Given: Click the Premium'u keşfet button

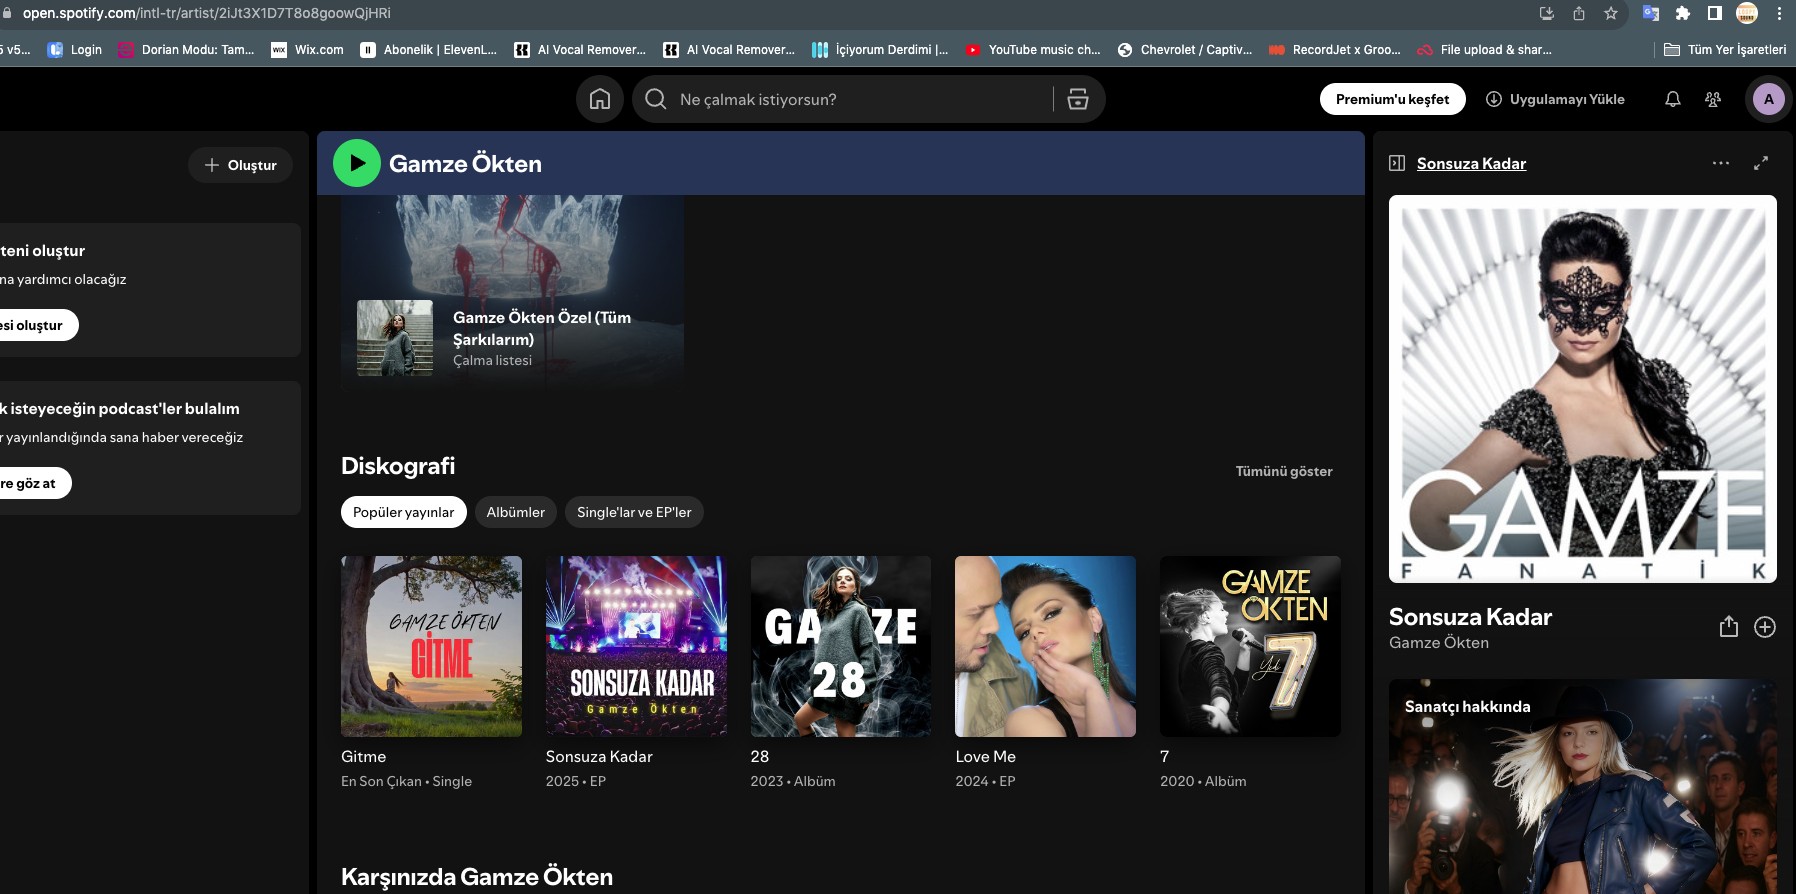Looking at the screenshot, I should (1392, 99).
